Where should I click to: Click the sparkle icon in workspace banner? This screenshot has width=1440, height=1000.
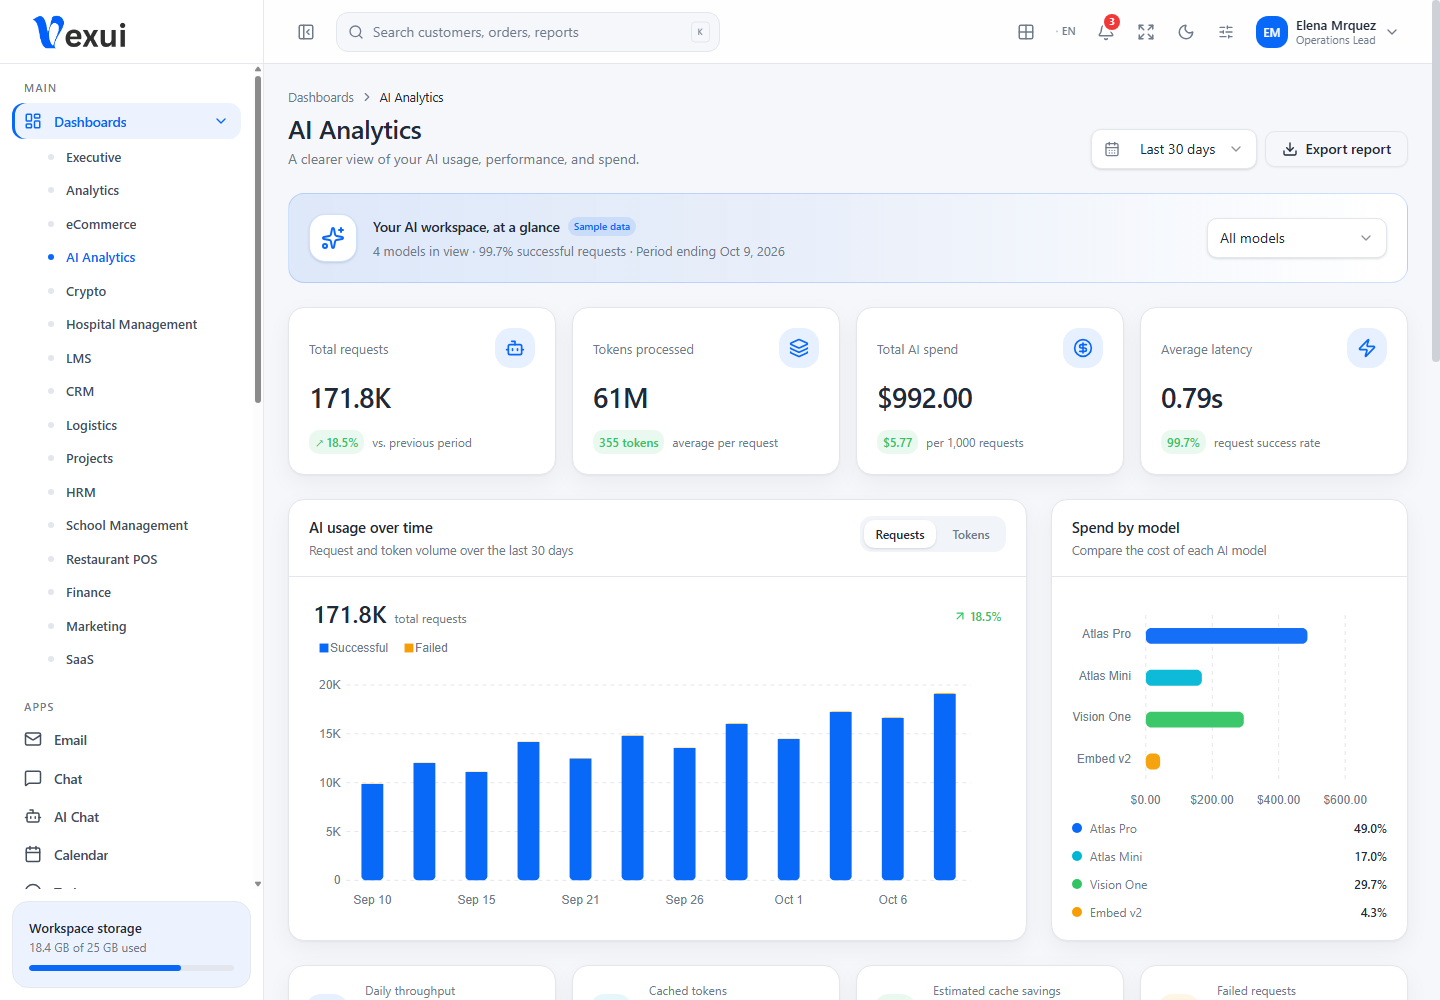coord(333,238)
